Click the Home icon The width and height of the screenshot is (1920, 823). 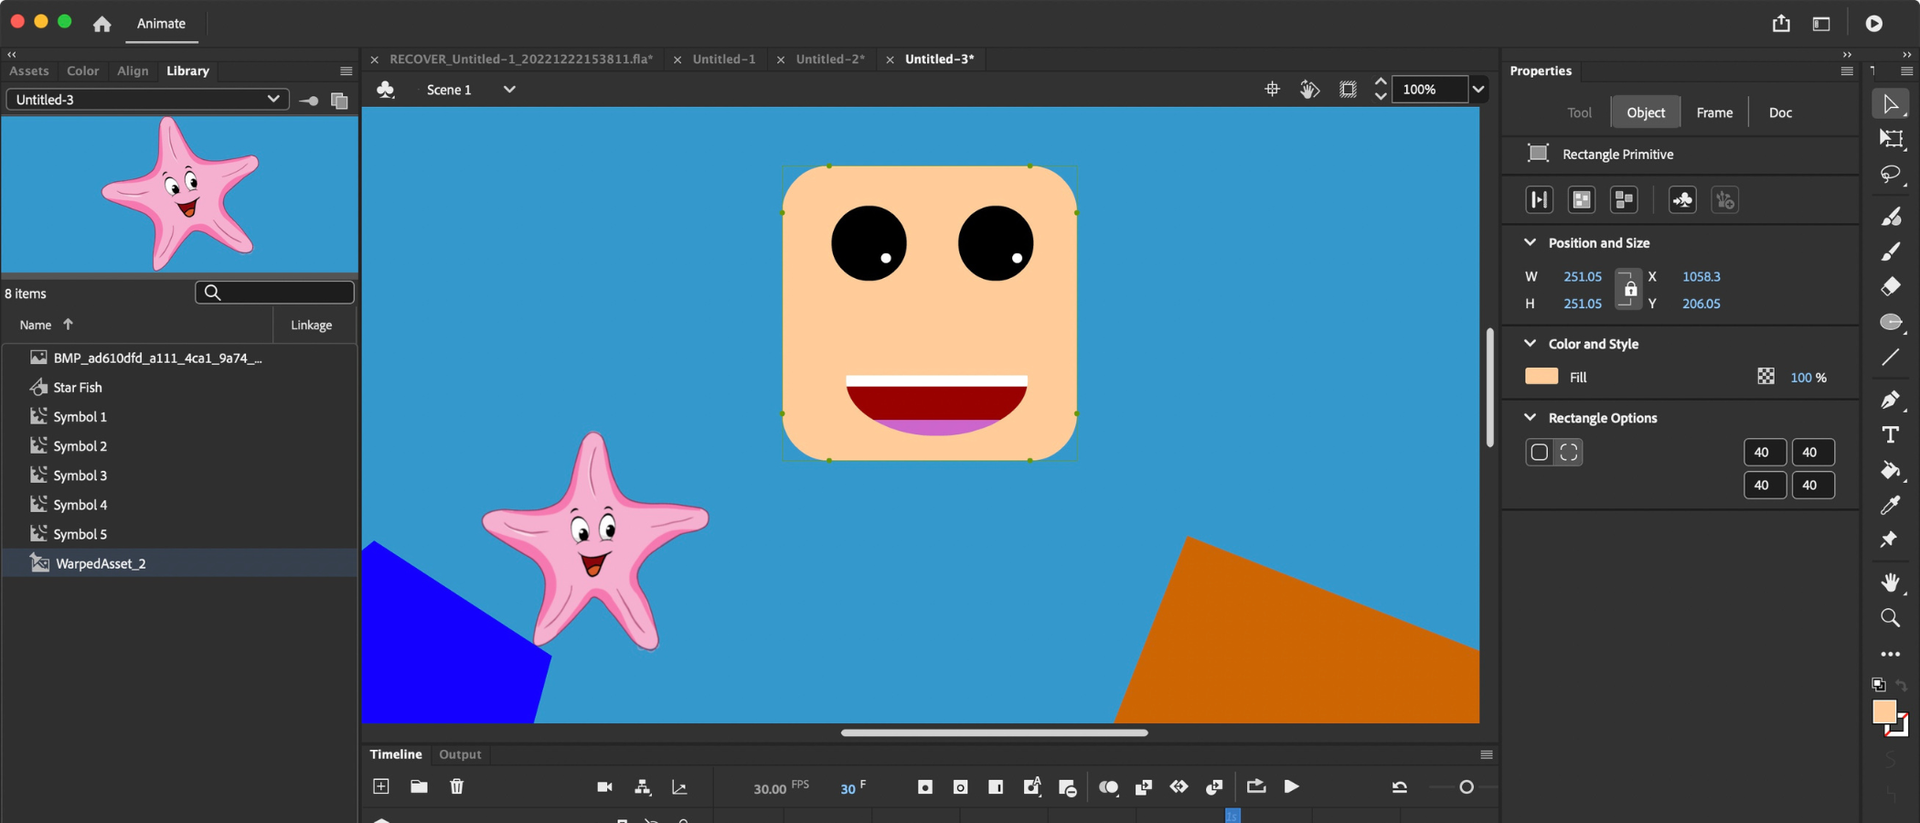(102, 24)
